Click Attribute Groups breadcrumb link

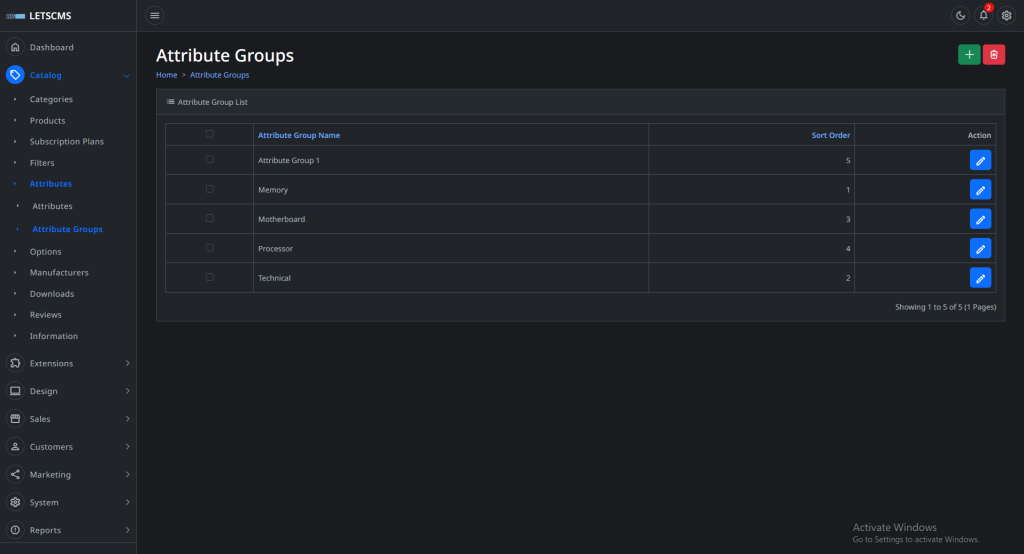click(219, 75)
